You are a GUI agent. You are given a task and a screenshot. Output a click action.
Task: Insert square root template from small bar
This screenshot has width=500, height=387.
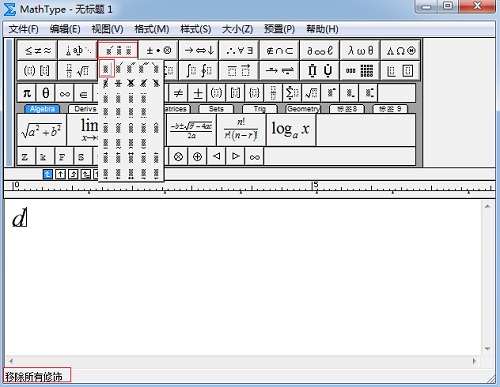pyautogui.click(x=311, y=93)
